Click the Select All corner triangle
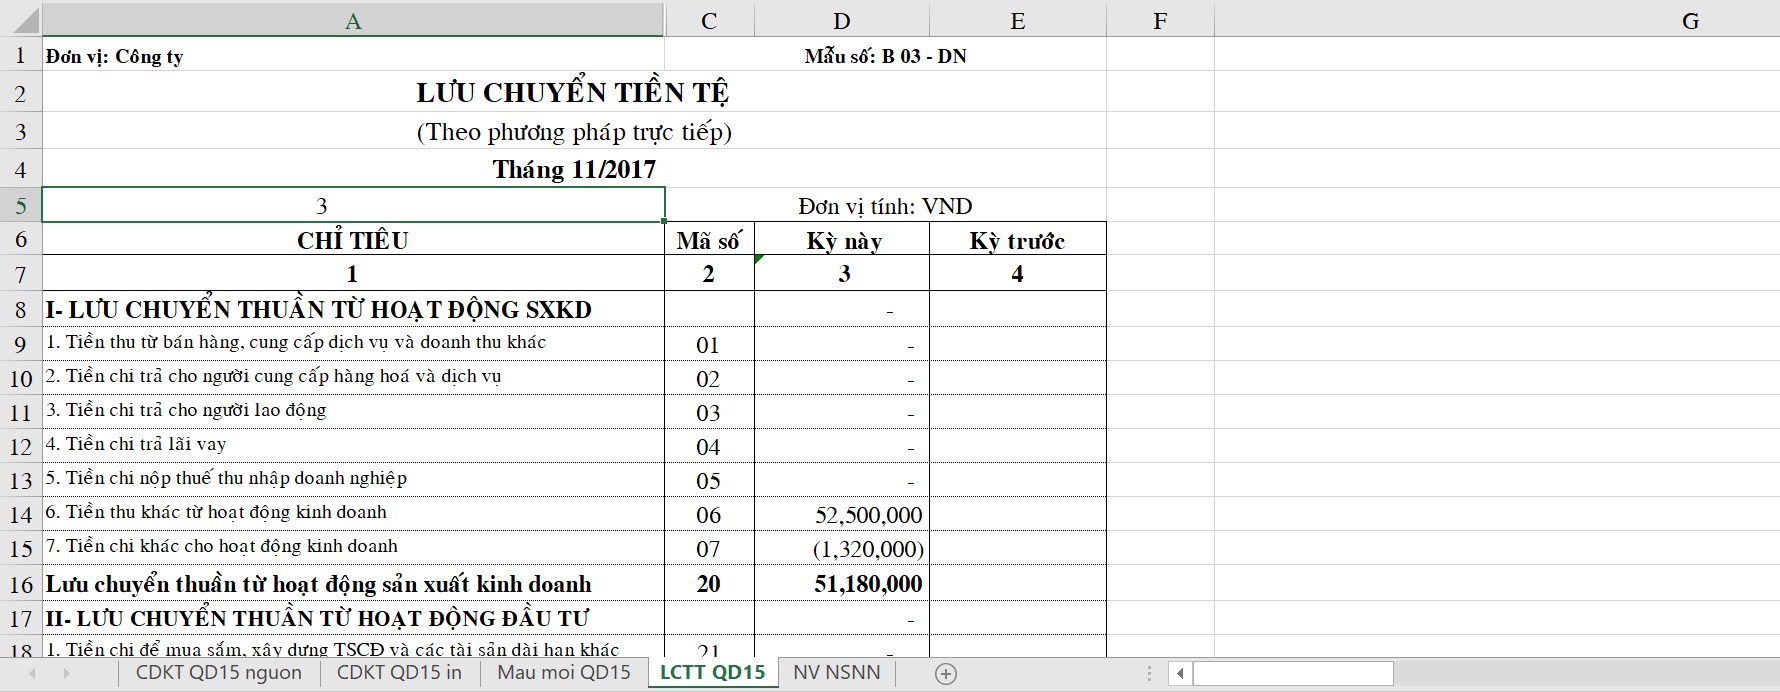Screen dimensions: 1780x692 click(x=21, y=20)
